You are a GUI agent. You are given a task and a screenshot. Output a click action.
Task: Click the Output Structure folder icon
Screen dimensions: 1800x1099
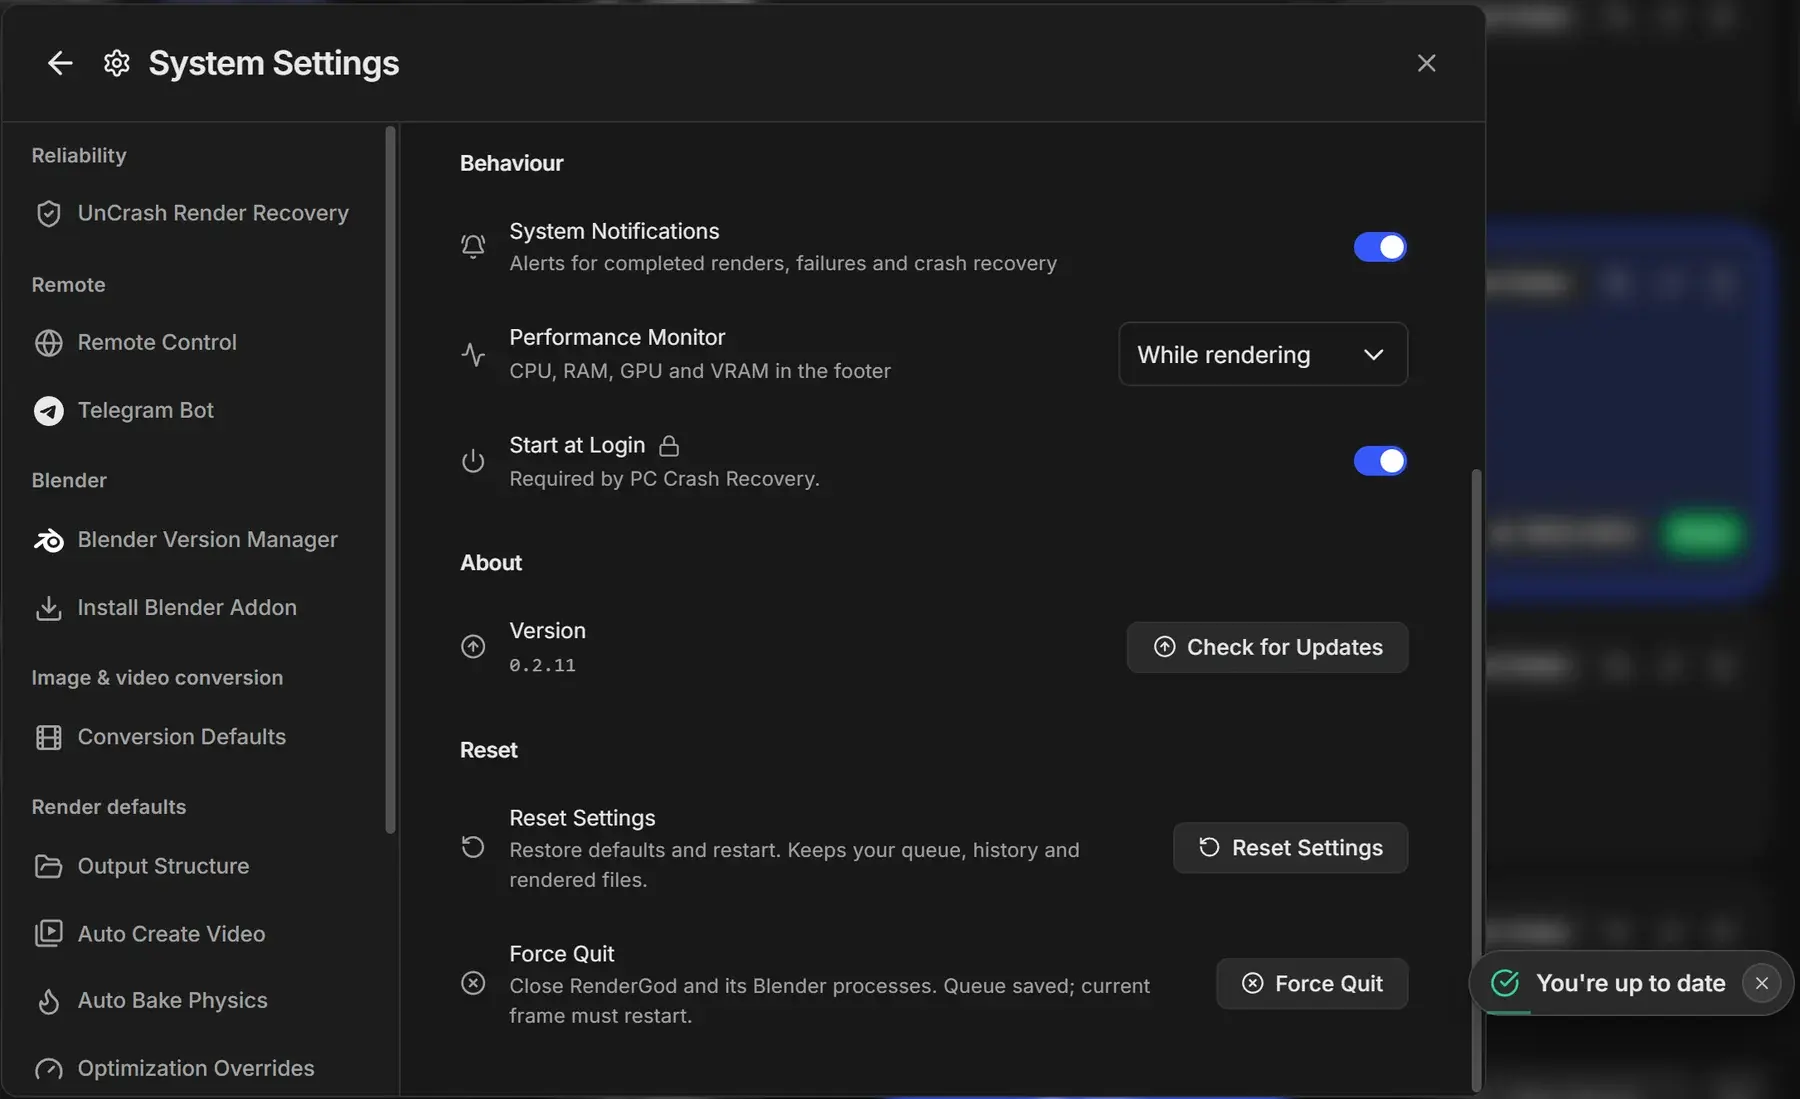pyautogui.click(x=48, y=866)
